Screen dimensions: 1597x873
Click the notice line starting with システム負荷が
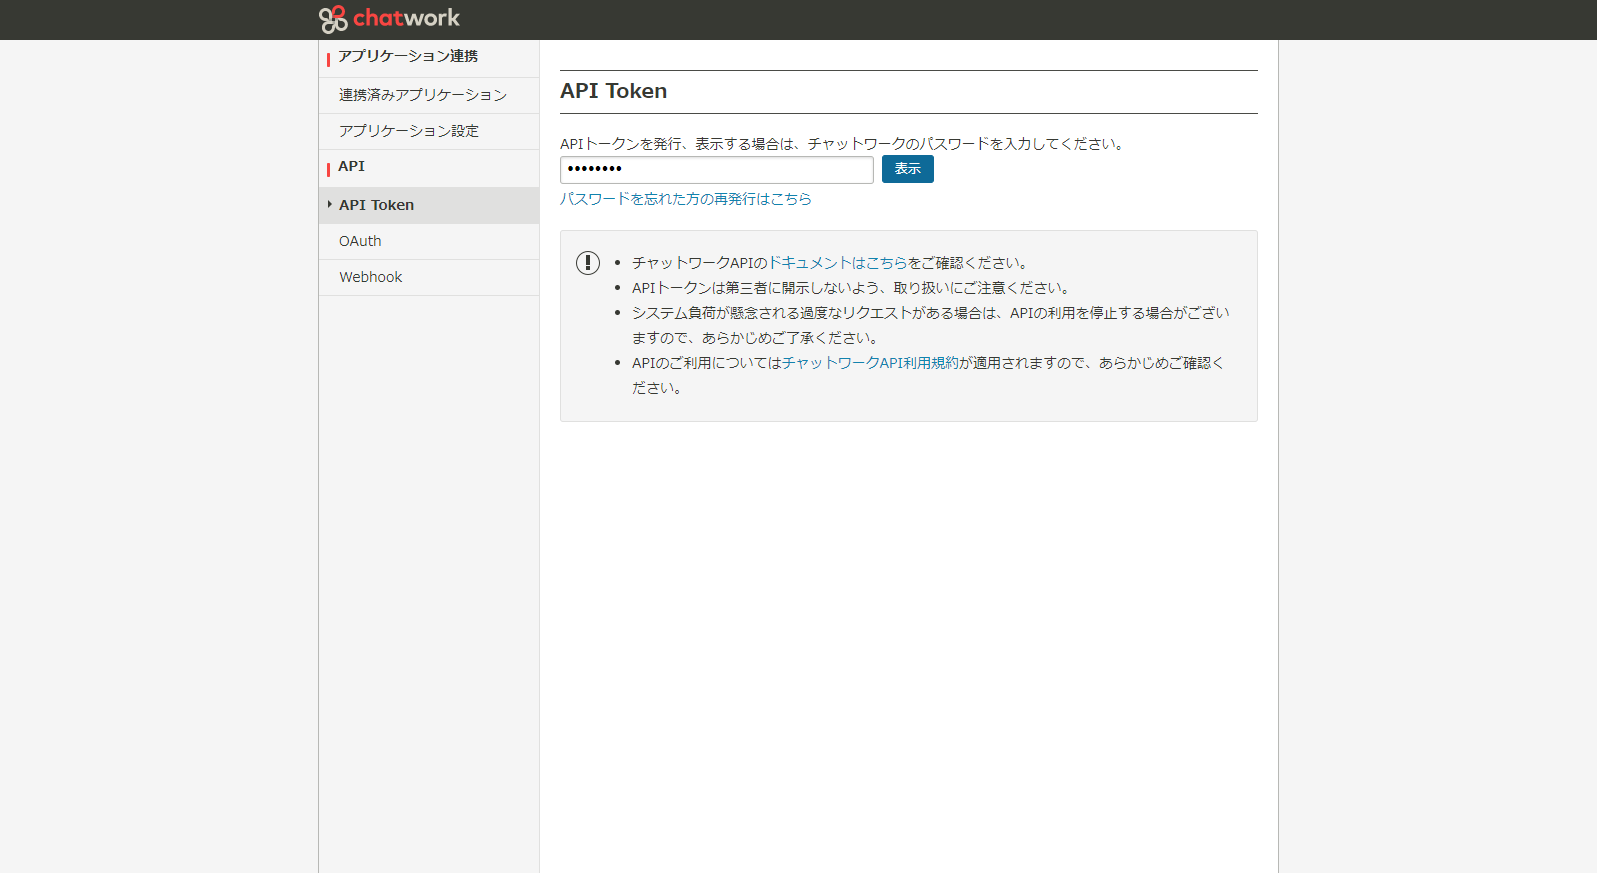tap(931, 325)
